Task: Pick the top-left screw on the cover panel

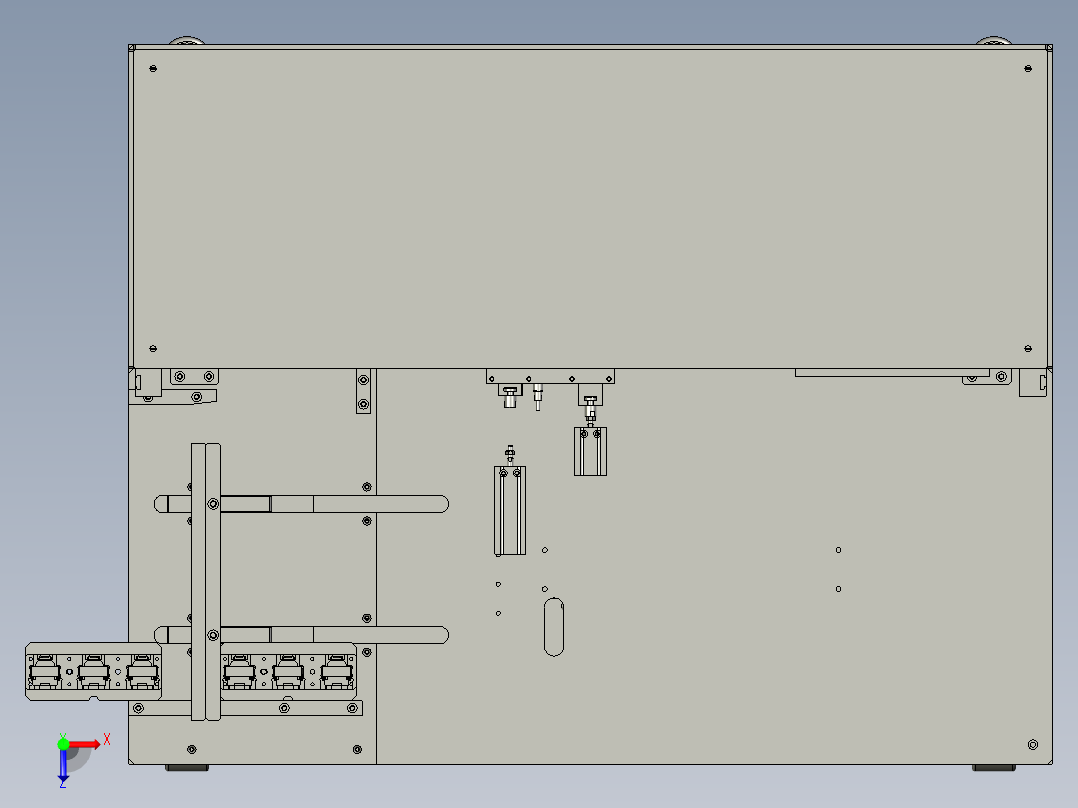Action: pyautogui.click(x=153, y=69)
